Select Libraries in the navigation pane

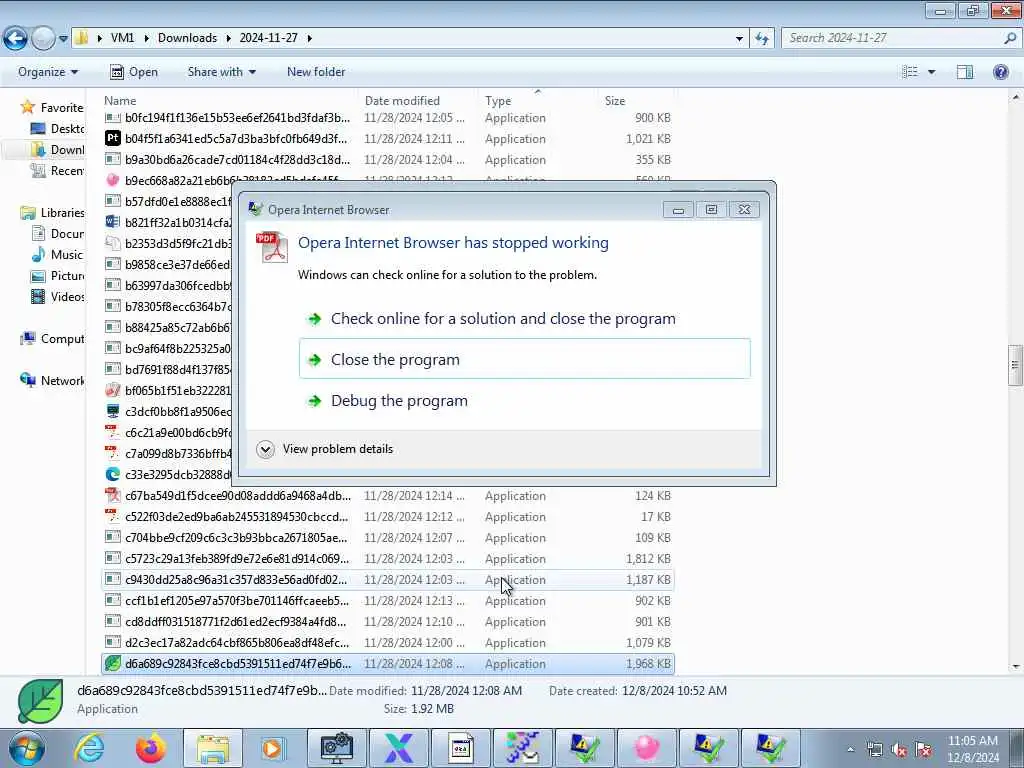53,213
